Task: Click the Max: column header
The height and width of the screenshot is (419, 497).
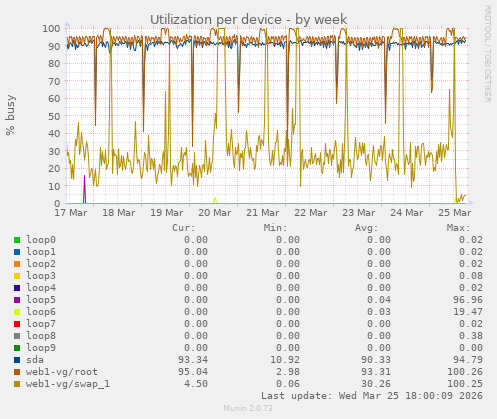Action: [458, 228]
